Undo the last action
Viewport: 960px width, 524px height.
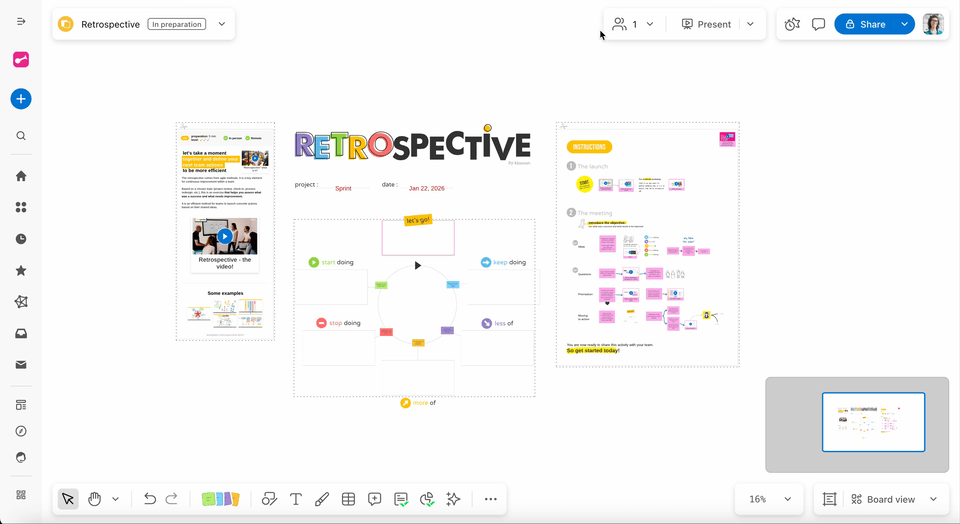149,500
